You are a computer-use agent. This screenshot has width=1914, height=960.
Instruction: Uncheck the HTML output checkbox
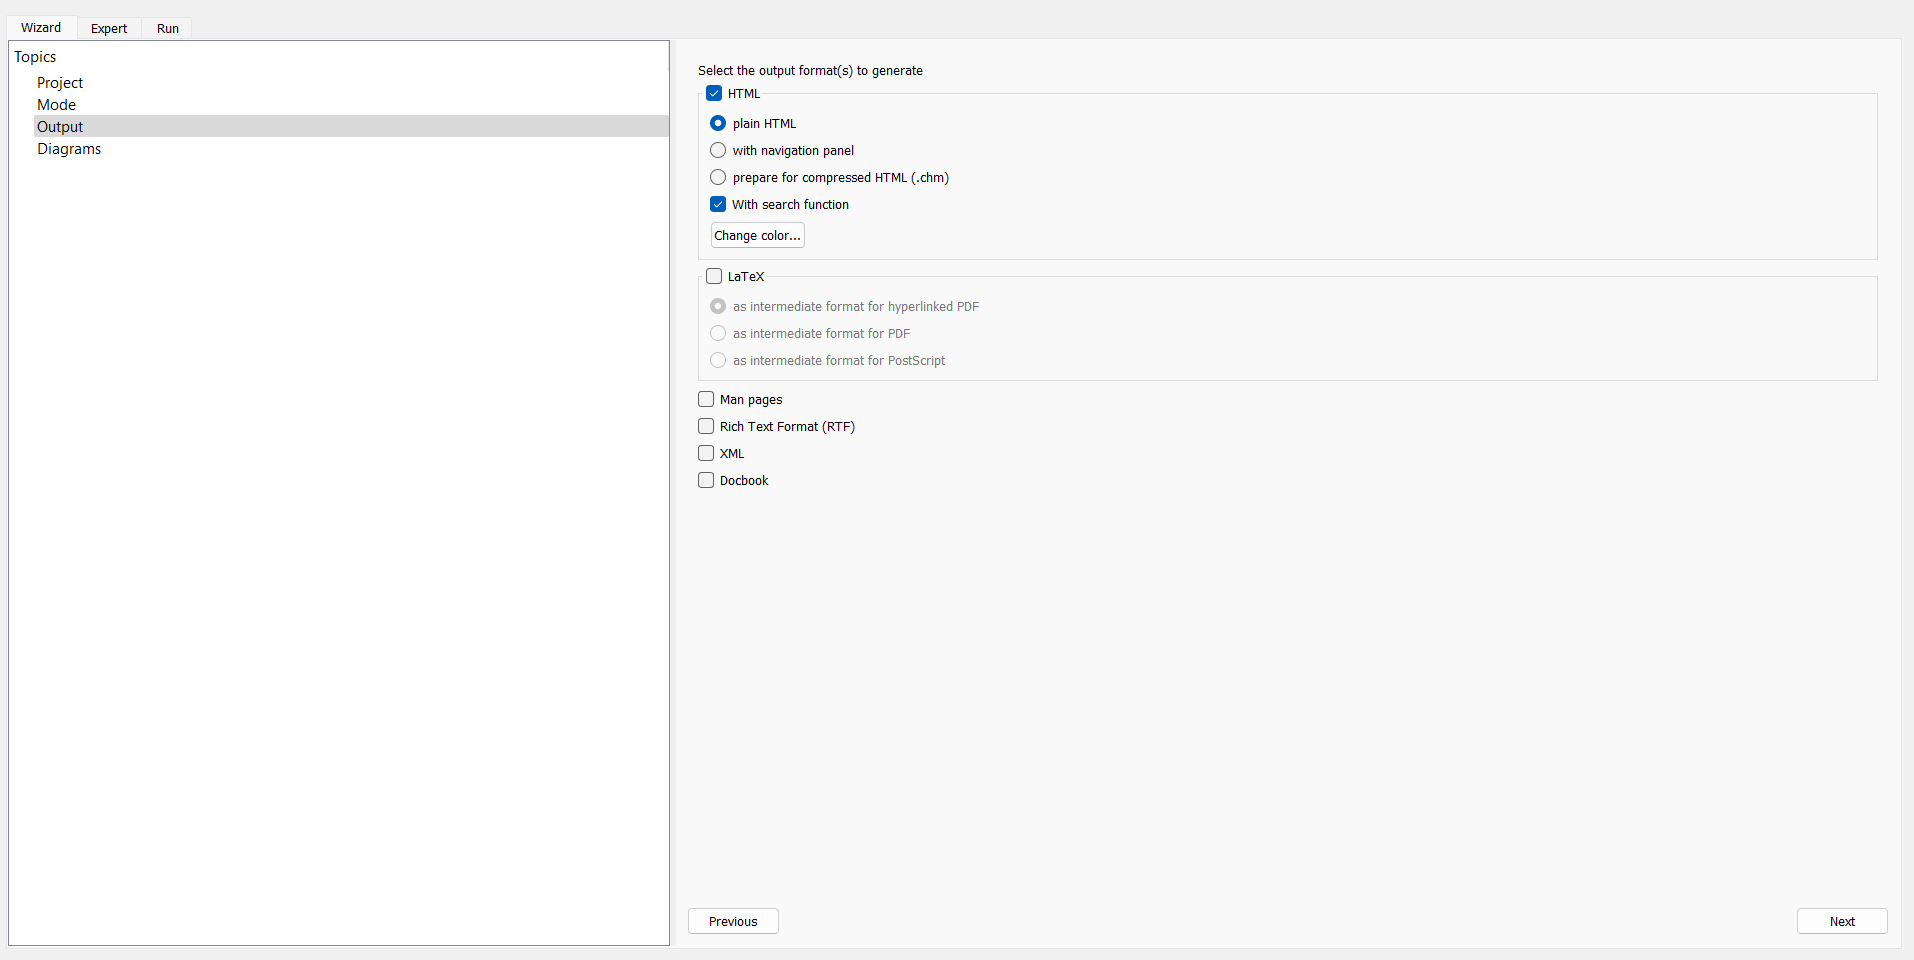714,94
